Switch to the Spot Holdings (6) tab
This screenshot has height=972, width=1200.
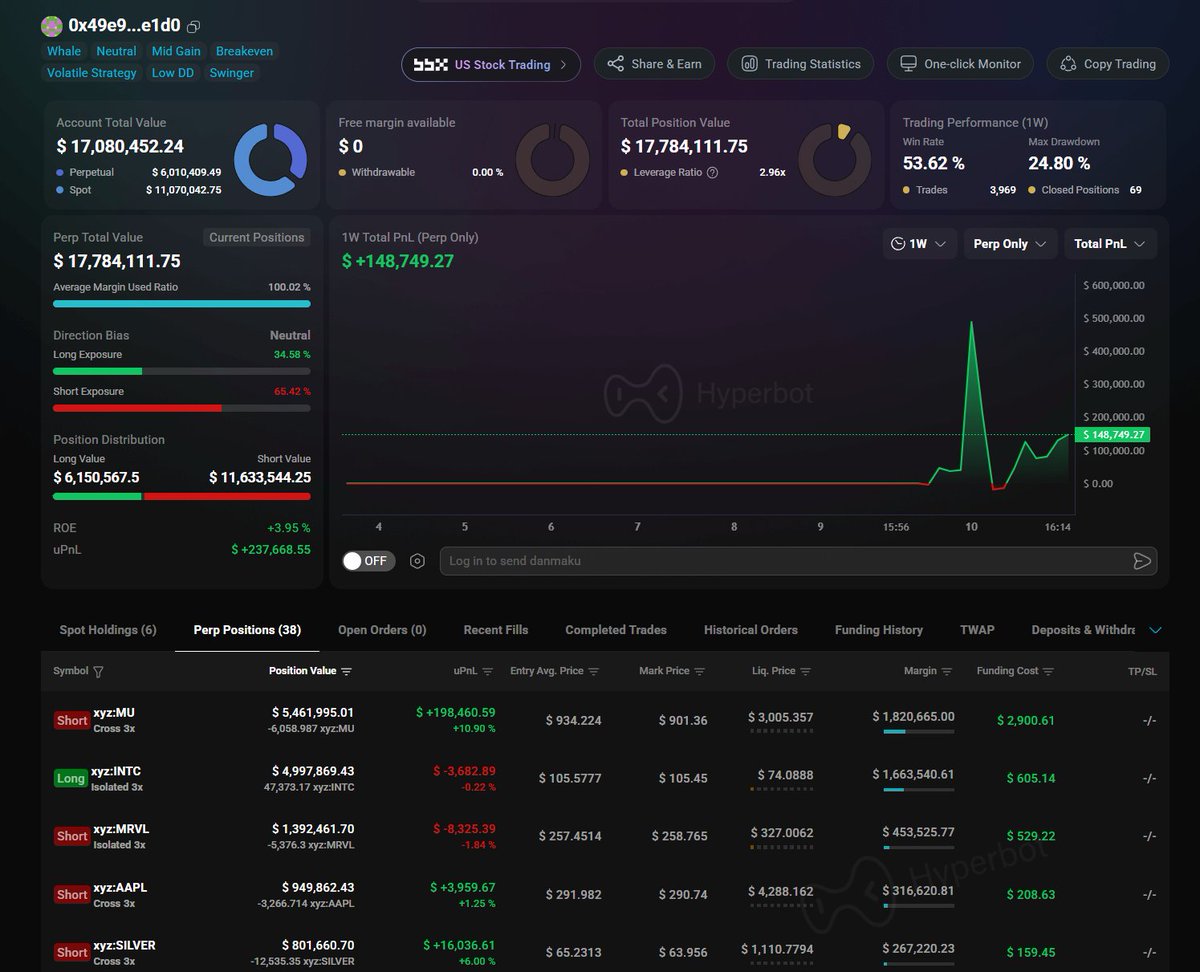(108, 630)
